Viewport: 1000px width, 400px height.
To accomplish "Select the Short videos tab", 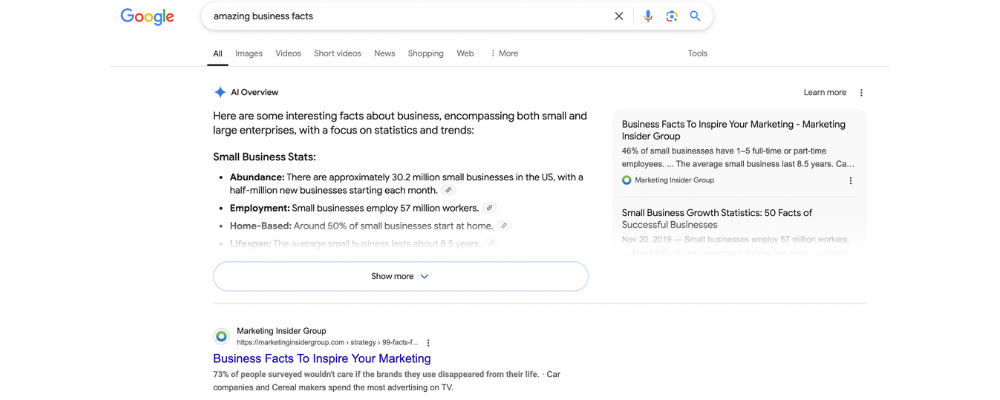I will 337,53.
